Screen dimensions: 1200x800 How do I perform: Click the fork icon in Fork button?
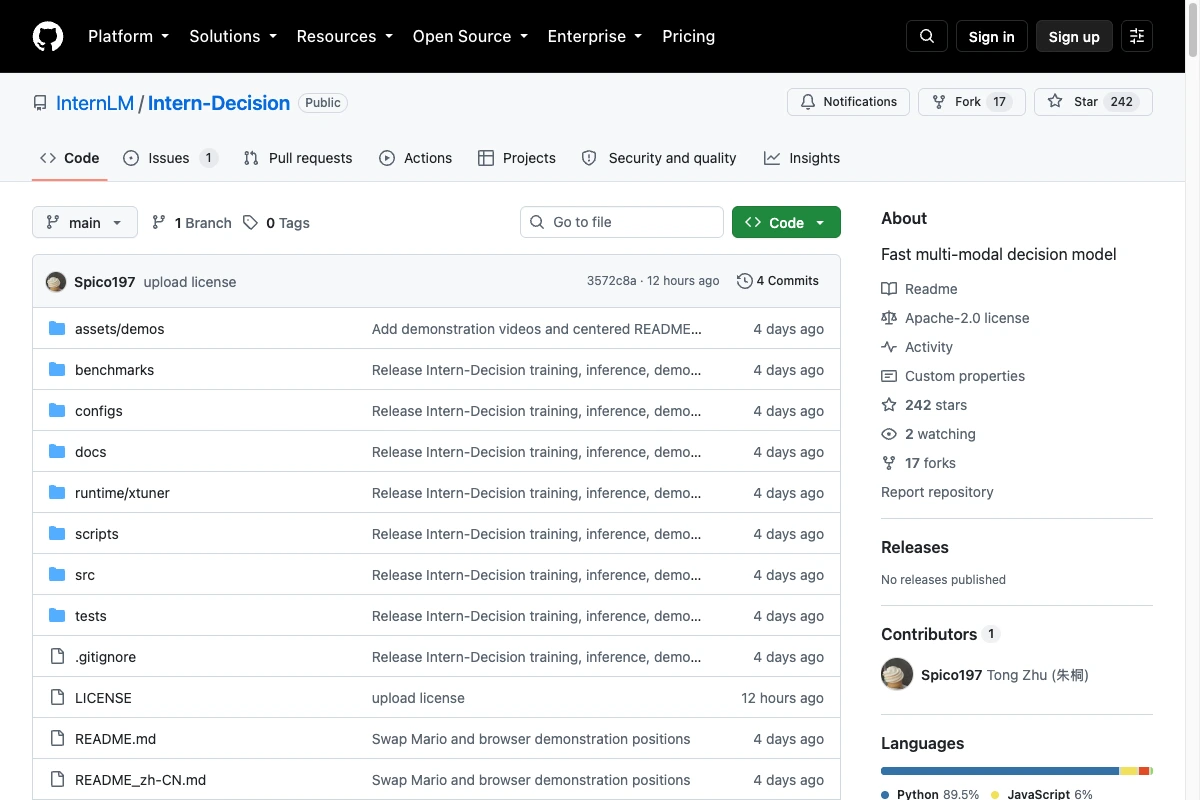(939, 102)
